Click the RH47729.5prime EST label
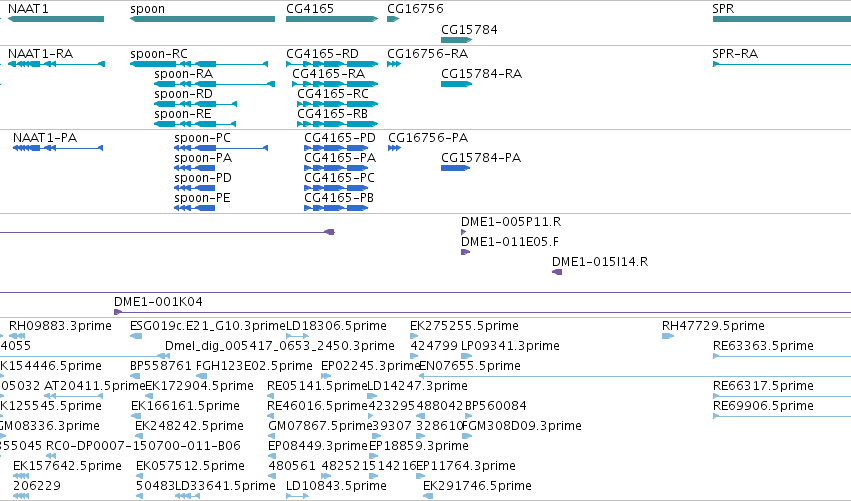 click(713, 326)
